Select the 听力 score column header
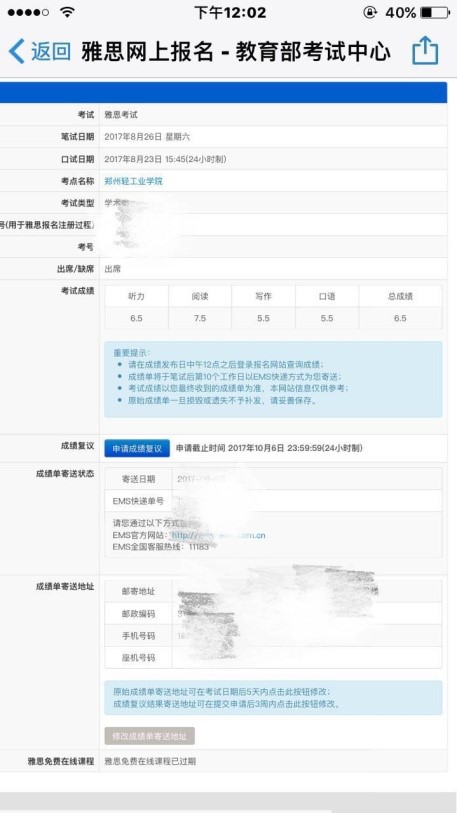Image resolution: width=457 pixels, height=813 pixels. [x=136, y=297]
